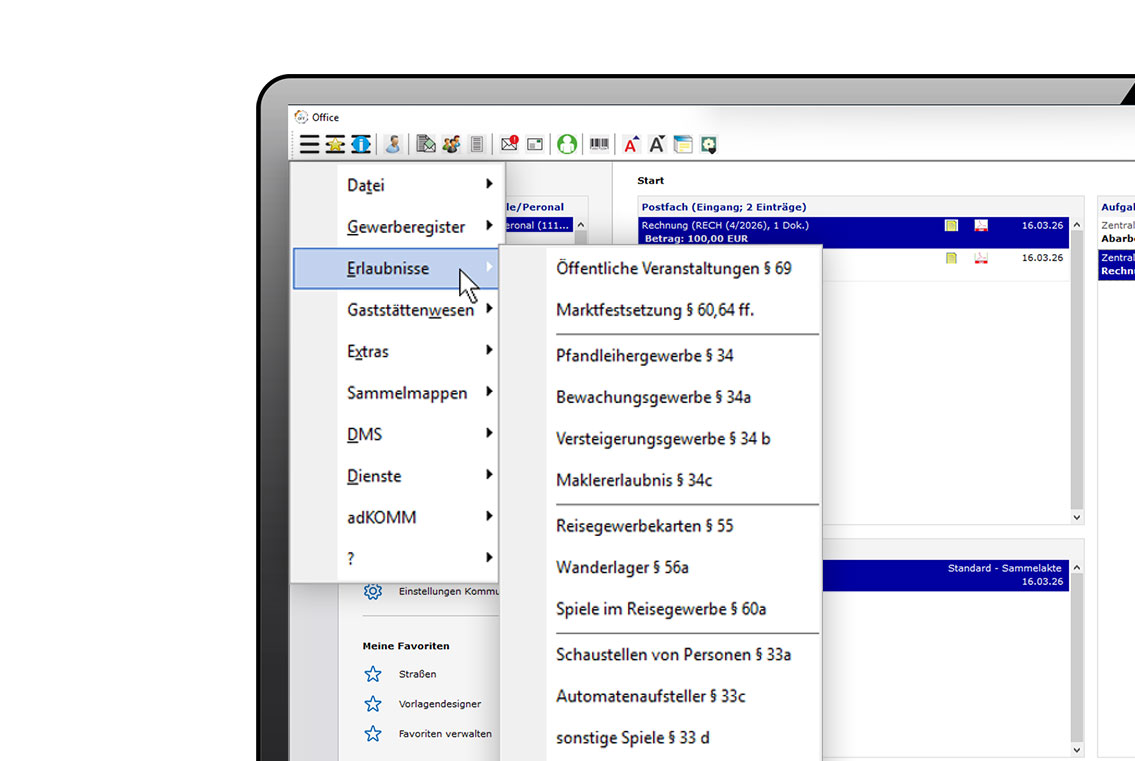Click the Postfach scroll up arrow
This screenshot has width=1135, height=761.
[1076, 225]
